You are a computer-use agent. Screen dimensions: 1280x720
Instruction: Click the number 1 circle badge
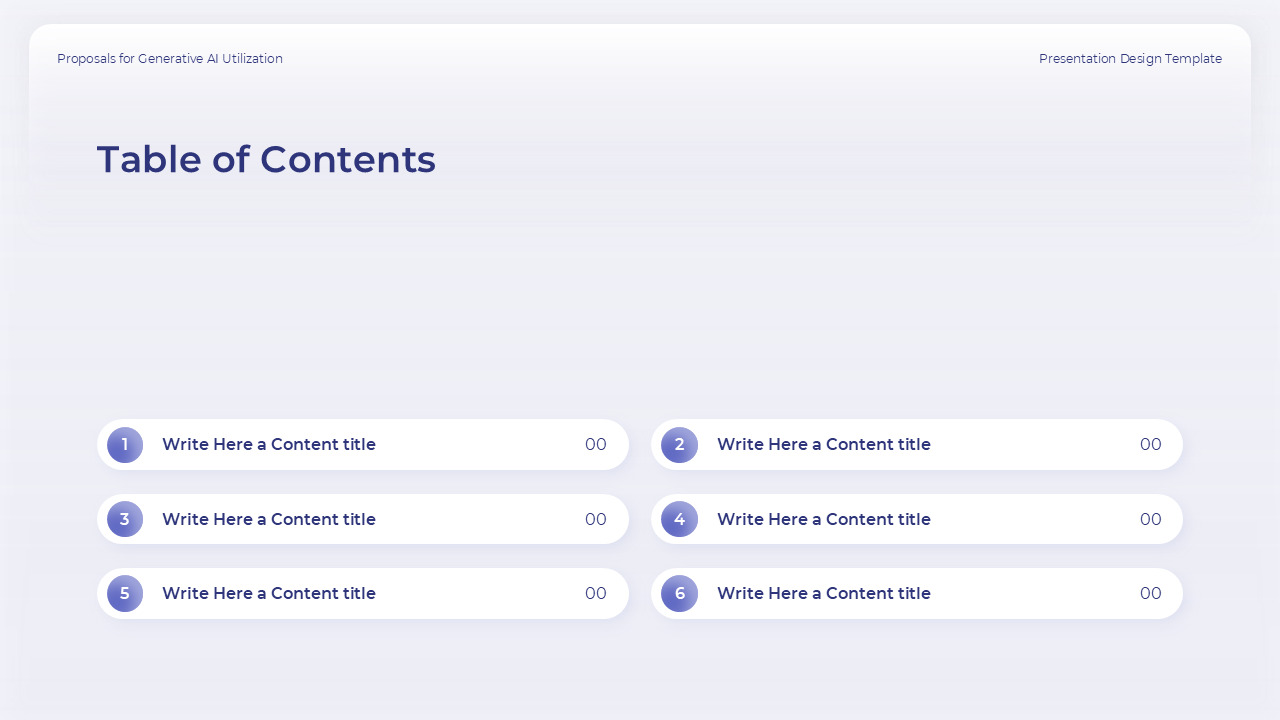click(x=125, y=445)
